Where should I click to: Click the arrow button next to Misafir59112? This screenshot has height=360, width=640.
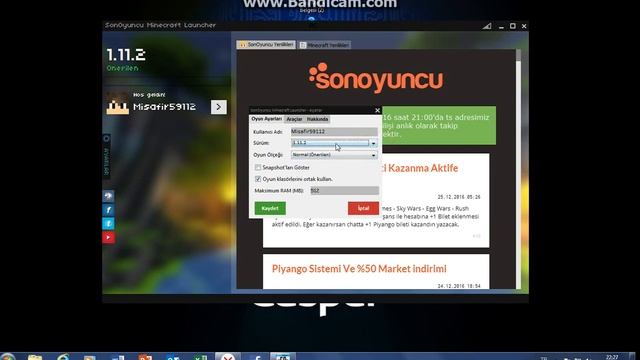(x=219, y=107)
